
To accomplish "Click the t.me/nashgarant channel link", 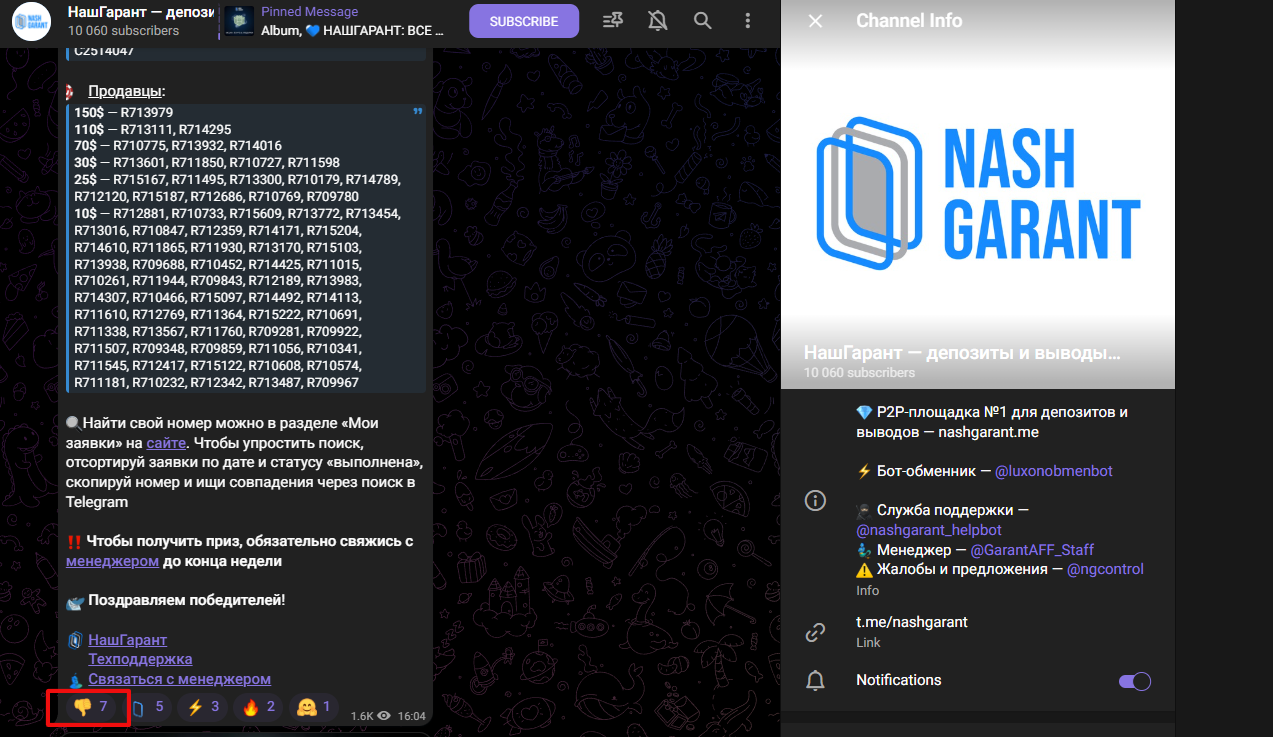I will tap(911, 622).
